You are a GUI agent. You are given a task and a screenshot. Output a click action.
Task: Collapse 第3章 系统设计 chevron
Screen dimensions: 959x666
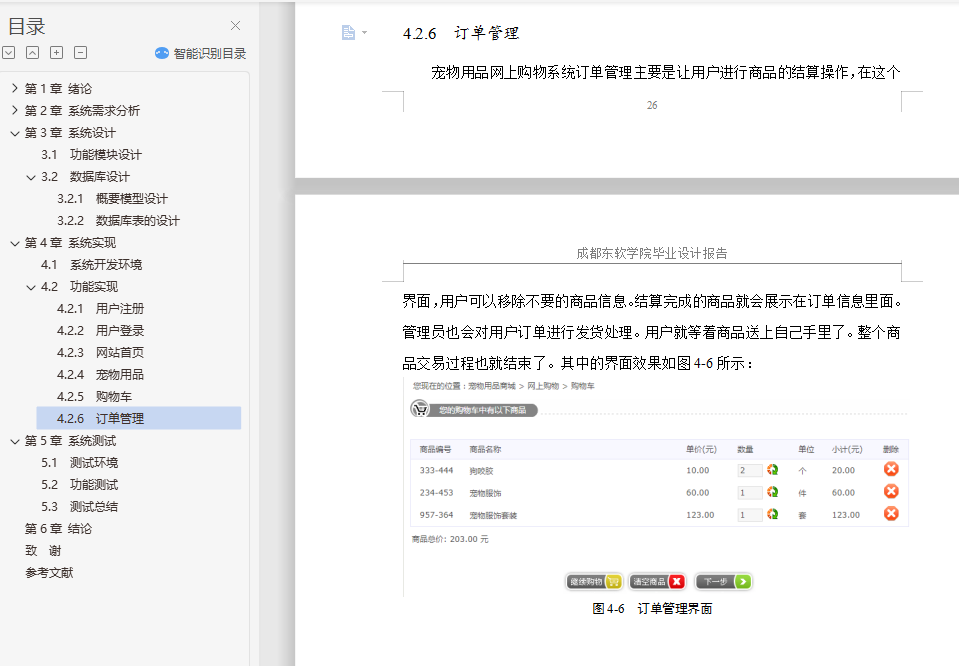15,133
